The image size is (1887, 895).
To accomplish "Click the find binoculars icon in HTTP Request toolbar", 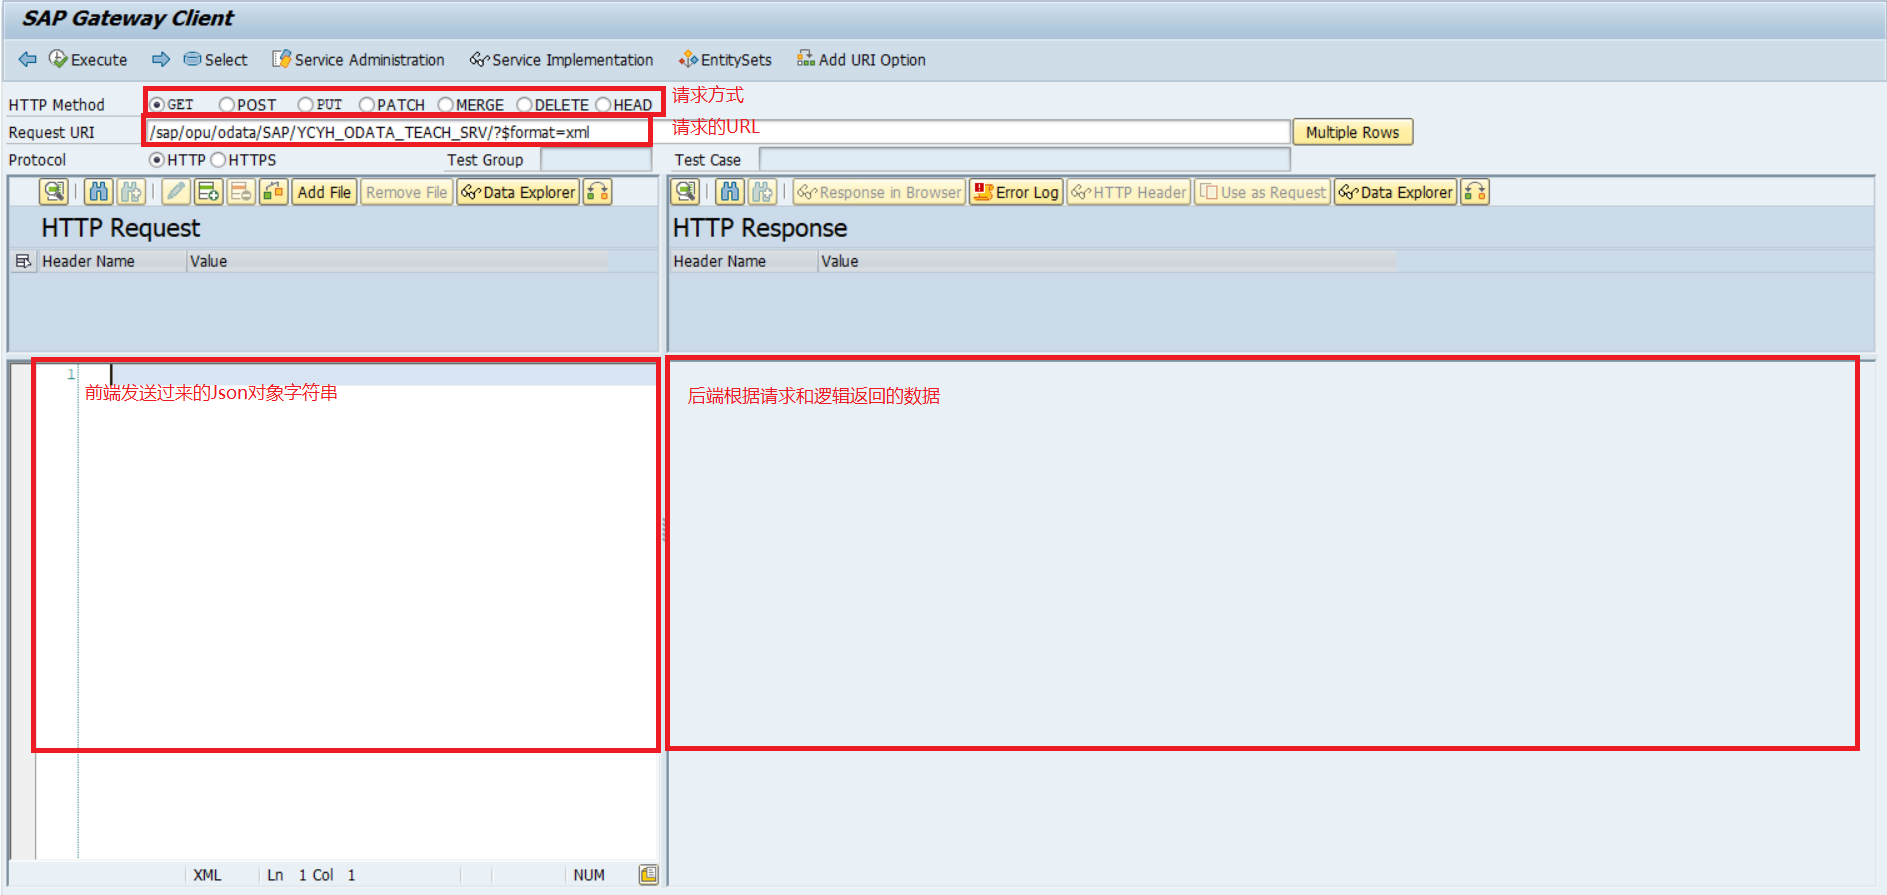I will 98,192.
